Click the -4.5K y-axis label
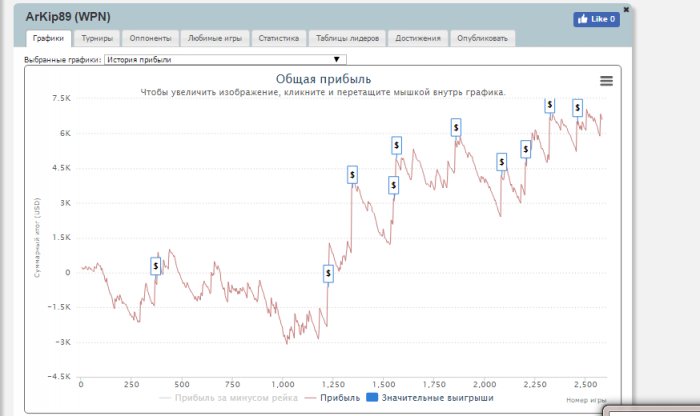 (59, 376)
